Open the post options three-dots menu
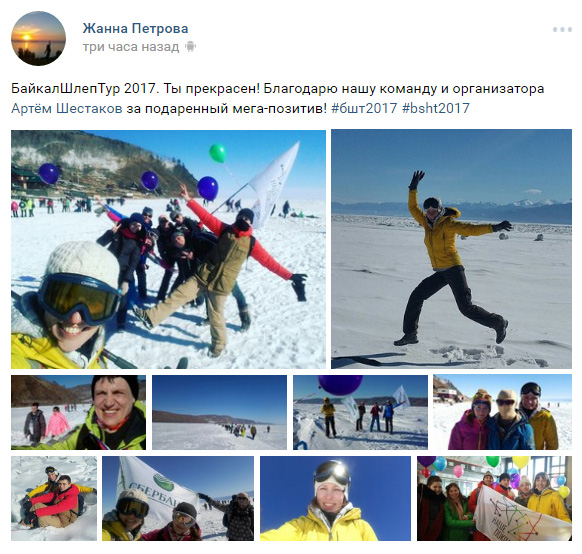Image resolution: width=582 pixels, height=554 pixels. (562, 29)
